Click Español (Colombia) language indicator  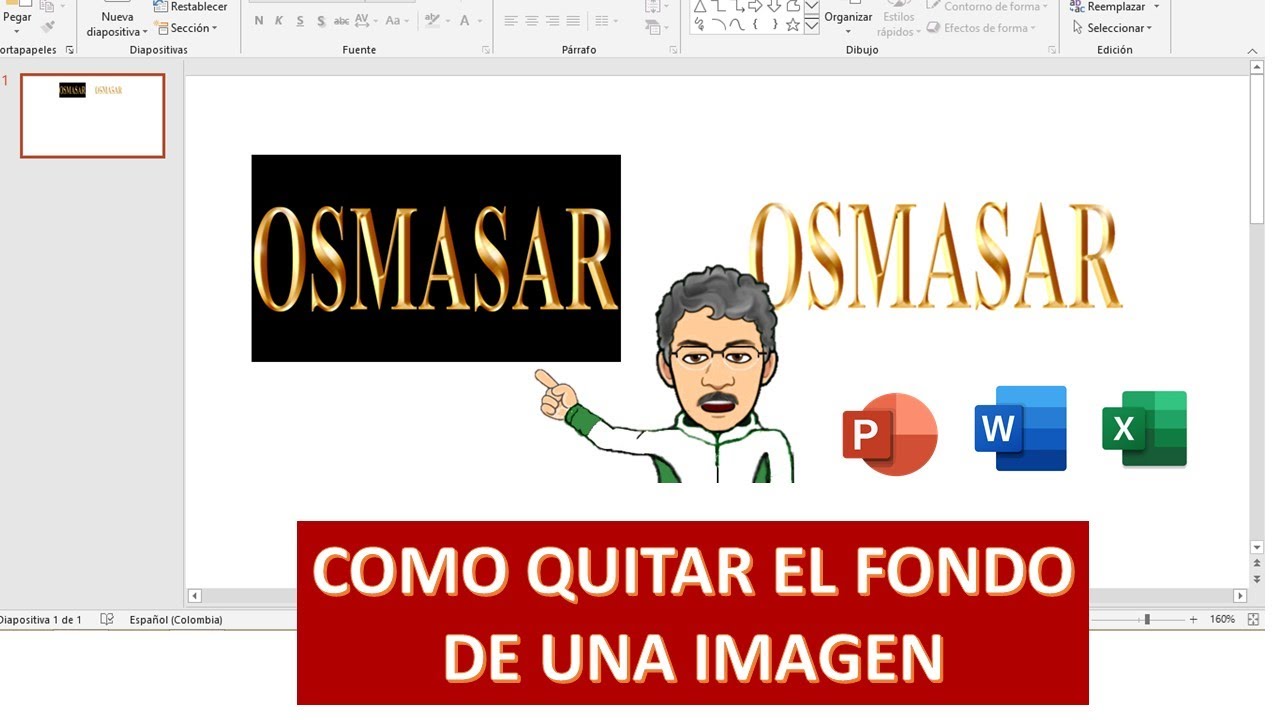[x=176, y=620]
